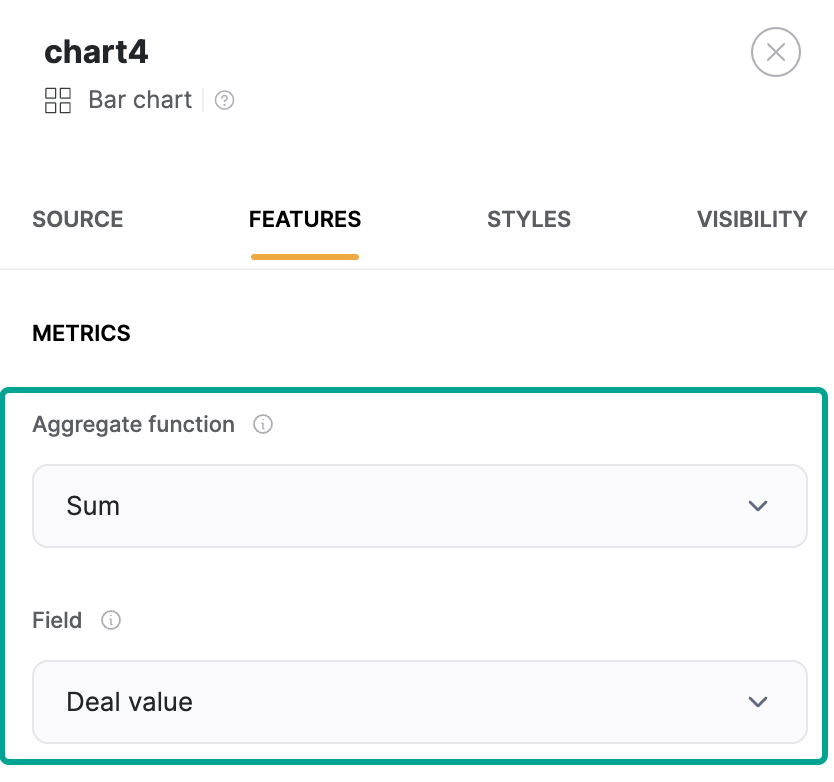This screenshot has height=782, width=834.
Task: Go to the VISIBILITY tab
Action: tap(751, 220)
